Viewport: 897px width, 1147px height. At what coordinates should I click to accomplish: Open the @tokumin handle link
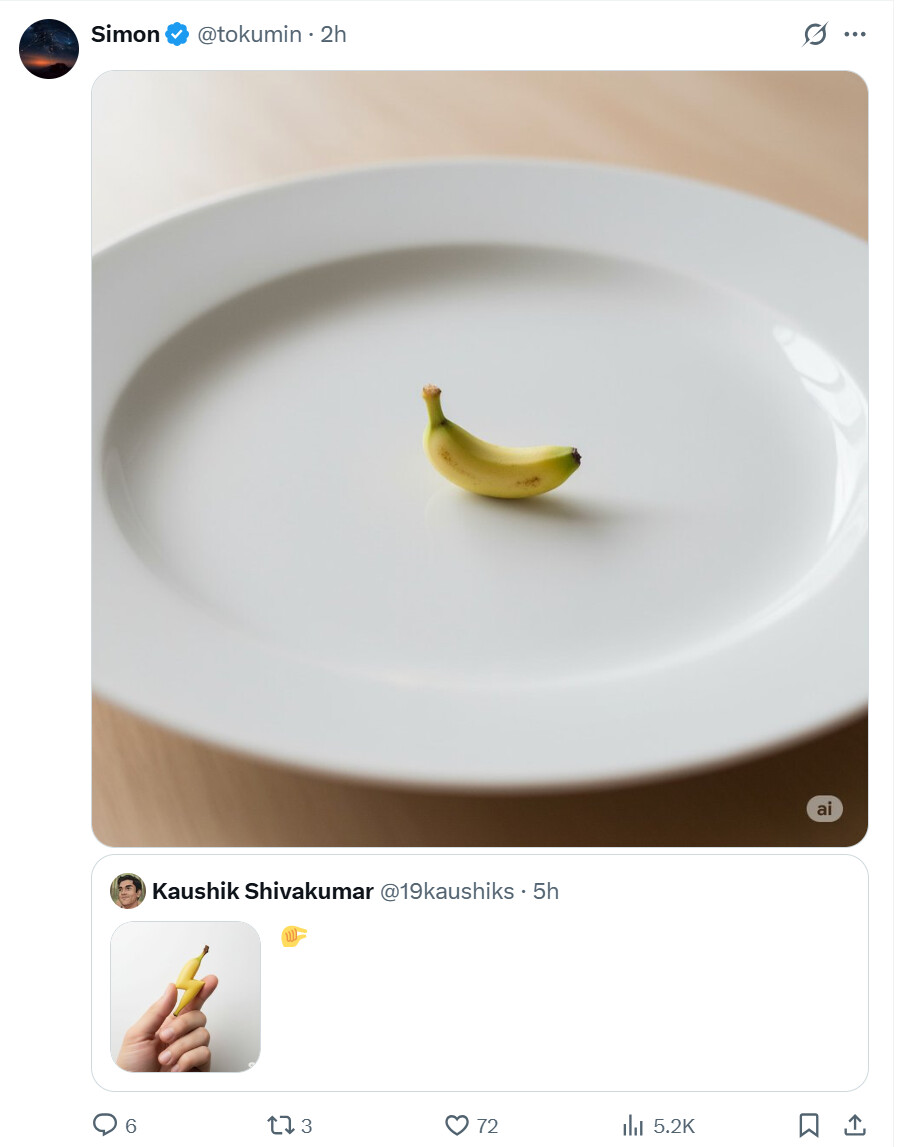(249, 34)
